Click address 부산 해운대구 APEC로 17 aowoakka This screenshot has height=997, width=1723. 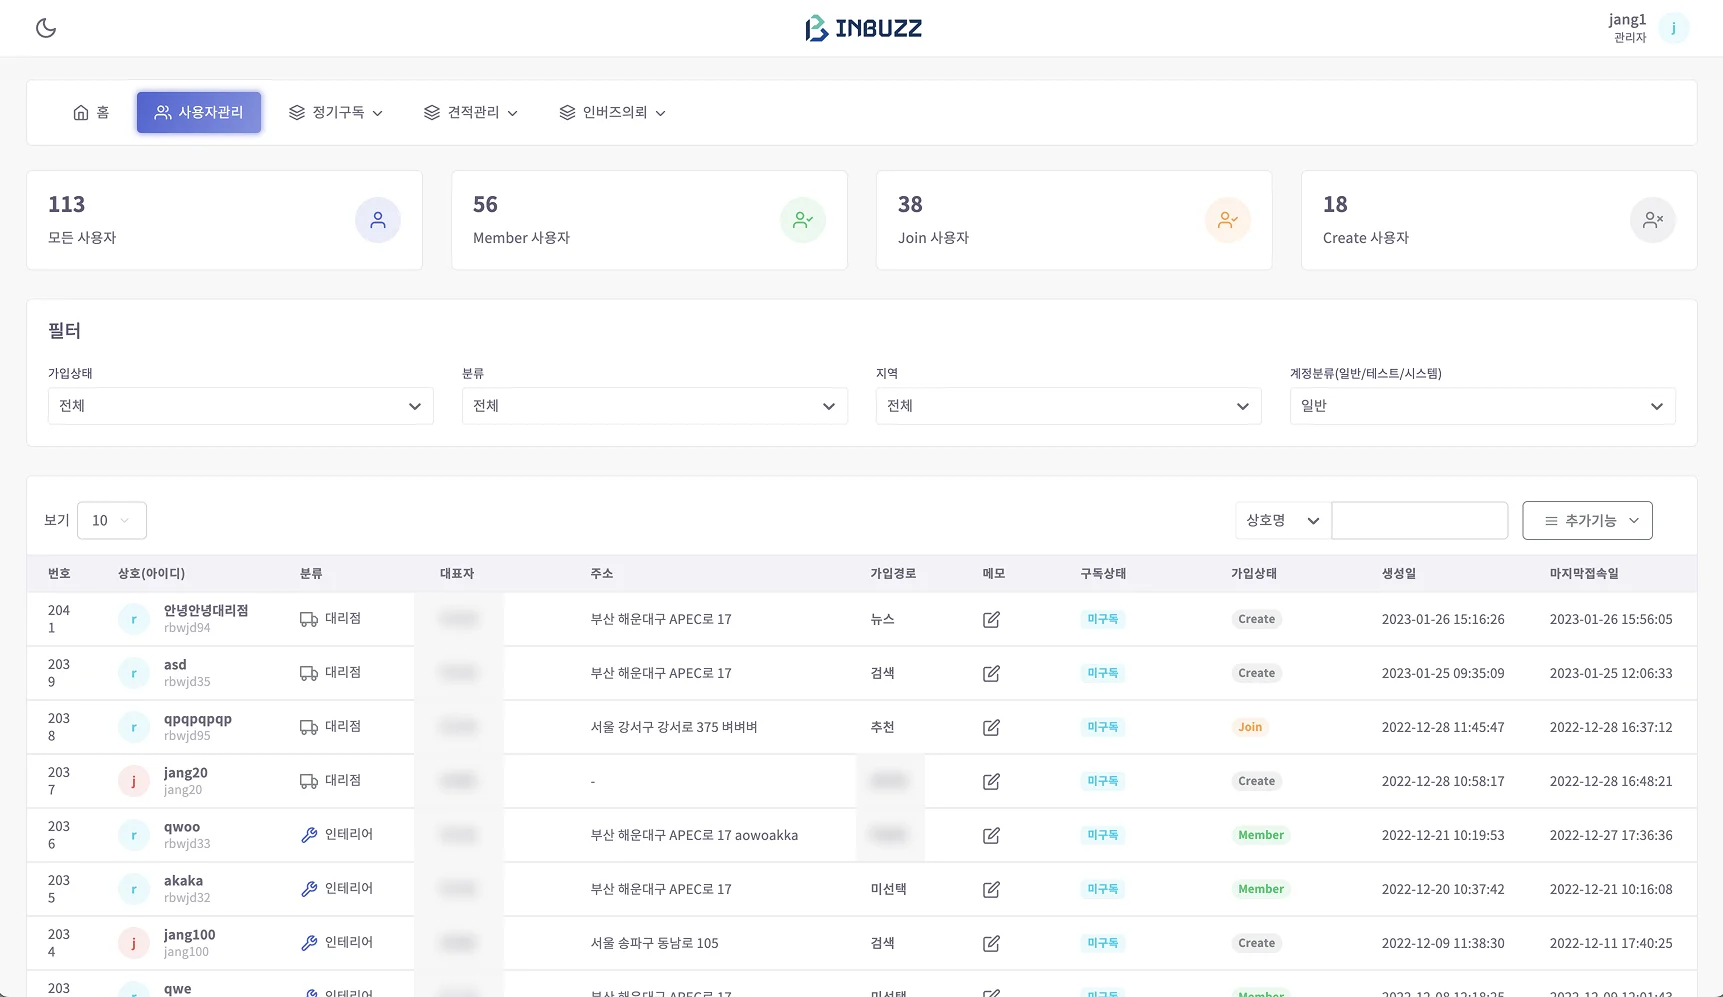point(694,835)
